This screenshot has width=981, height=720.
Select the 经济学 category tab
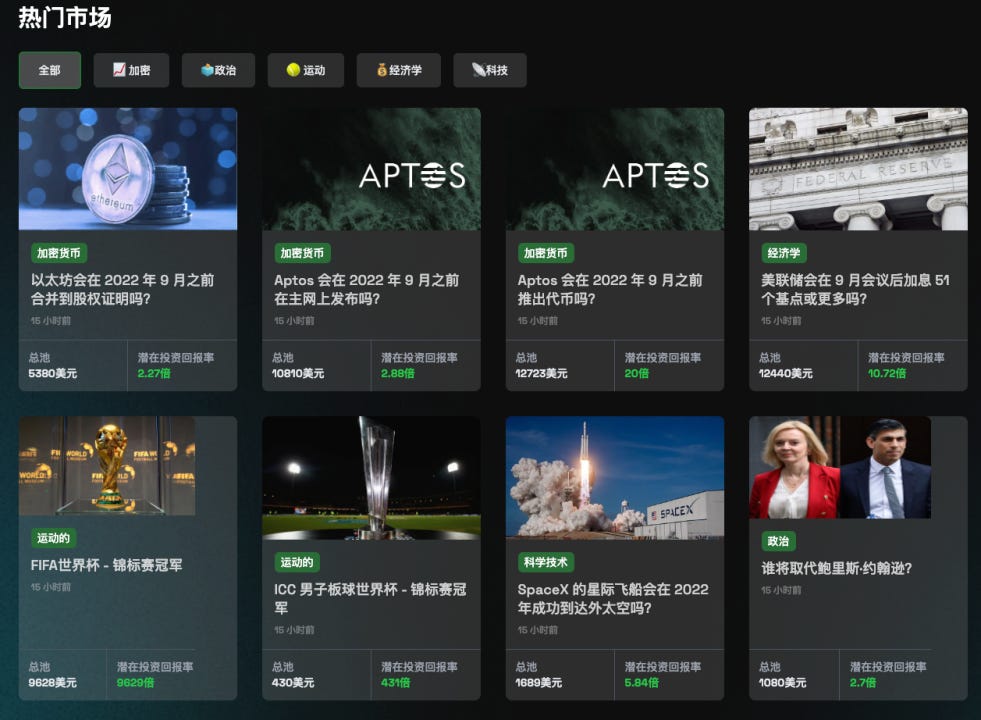[399, 70]
